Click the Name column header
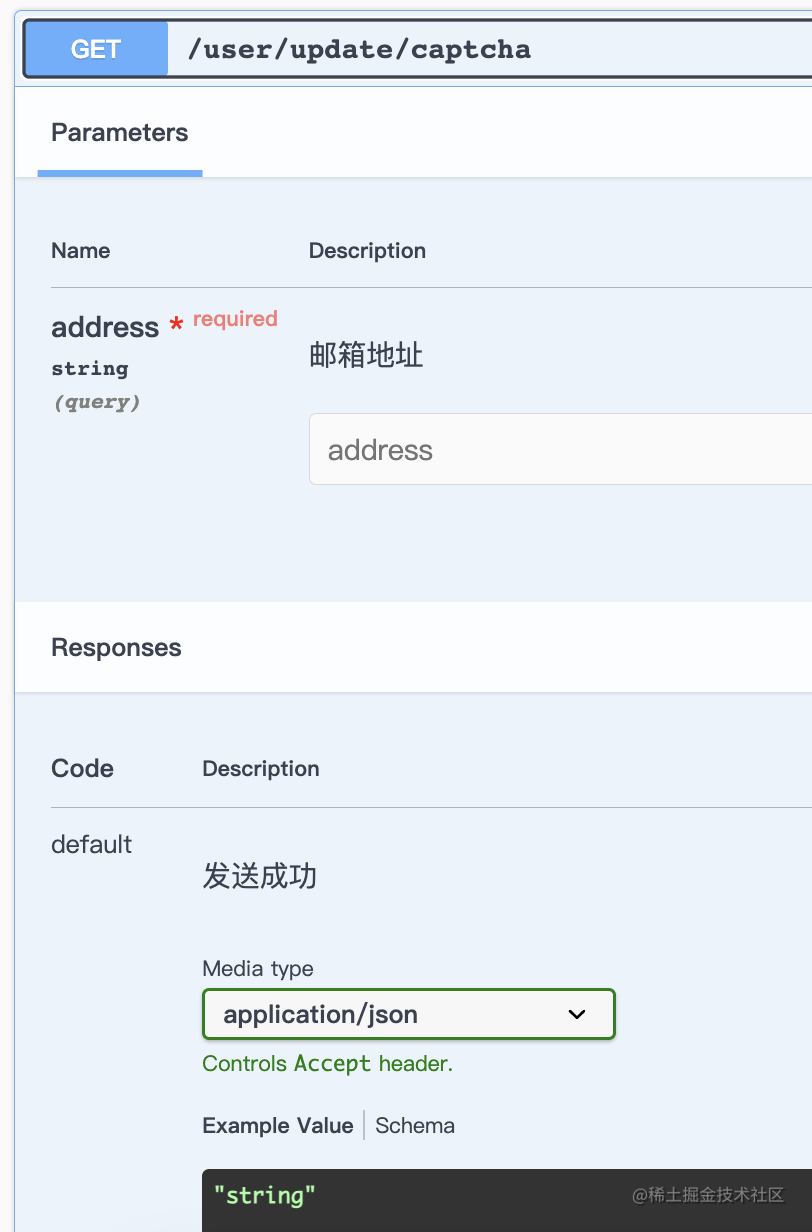This screenshot has height=1232, width=812. pyautogui.click(x=81, y=250)
